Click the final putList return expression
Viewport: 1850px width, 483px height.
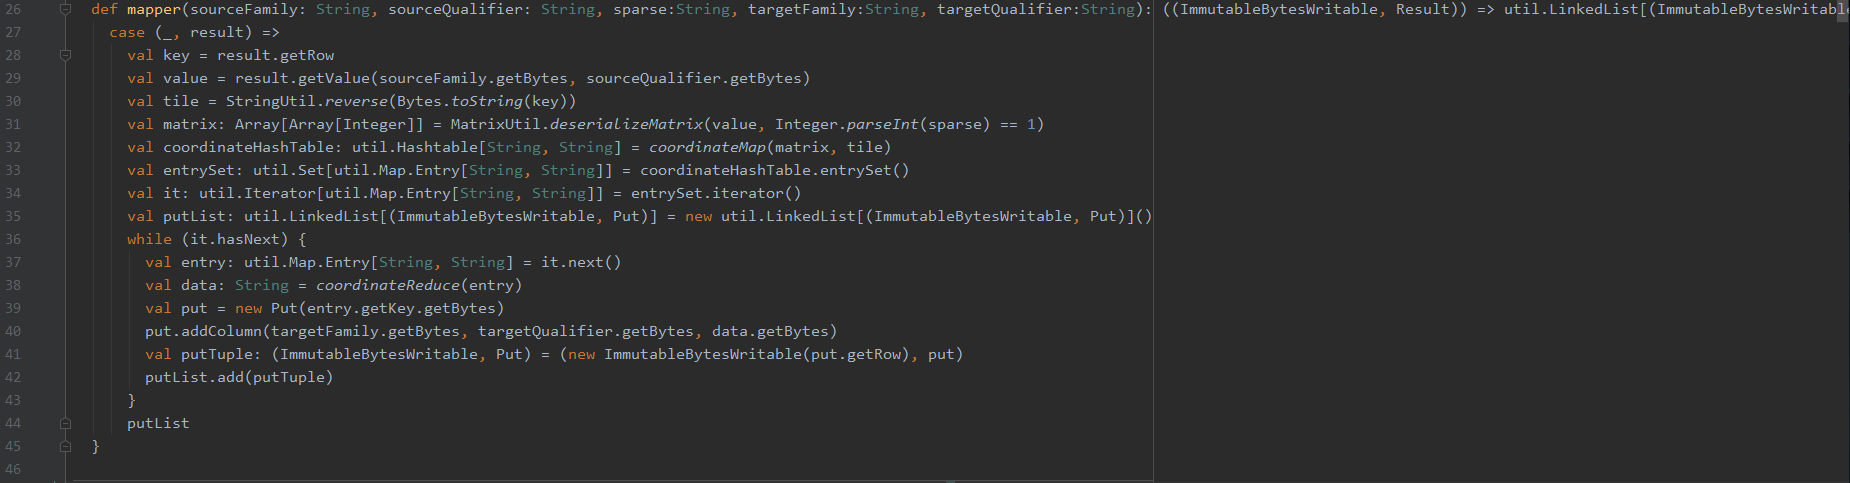[x=158, y=423]
